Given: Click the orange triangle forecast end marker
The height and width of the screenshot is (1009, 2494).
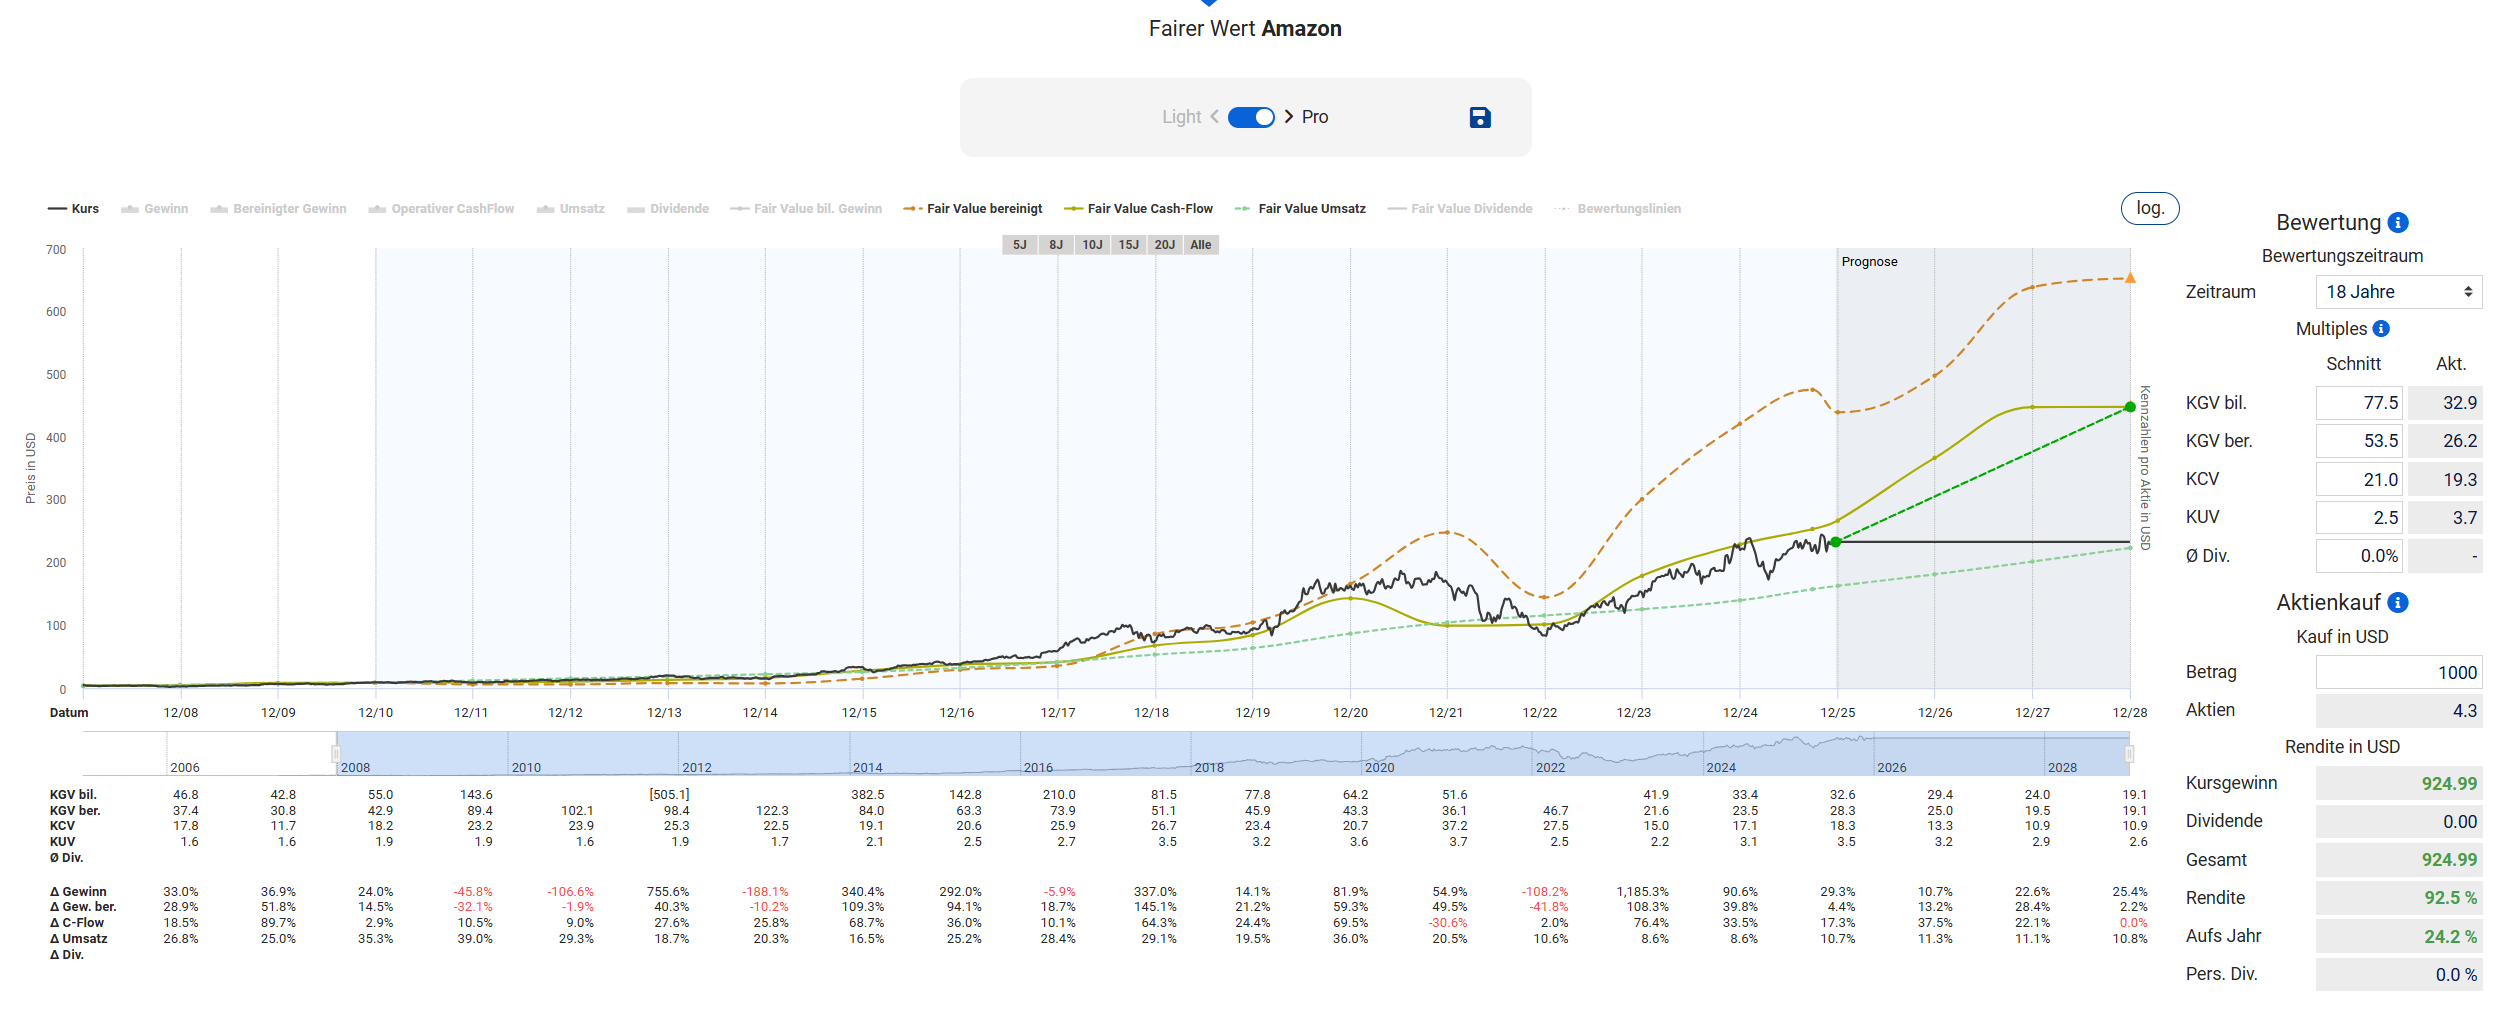Looking at the screenshot, I should click(2130, 278).
